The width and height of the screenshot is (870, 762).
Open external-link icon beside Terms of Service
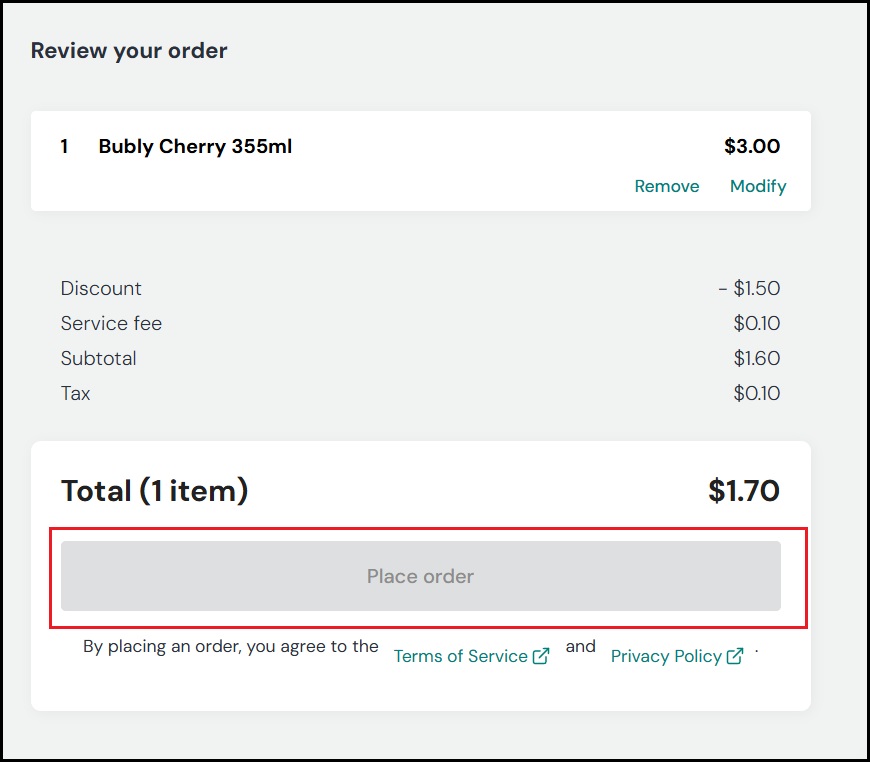tap(541, 656)
